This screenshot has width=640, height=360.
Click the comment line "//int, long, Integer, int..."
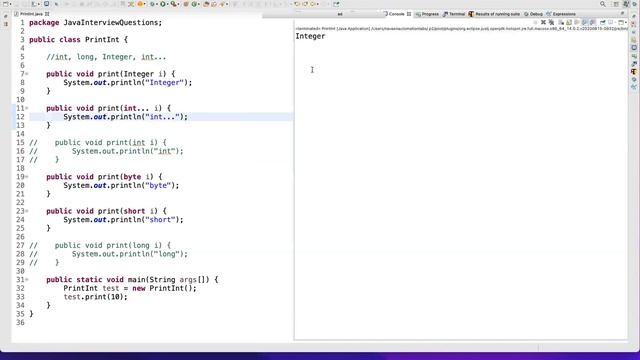click(106, 57)
